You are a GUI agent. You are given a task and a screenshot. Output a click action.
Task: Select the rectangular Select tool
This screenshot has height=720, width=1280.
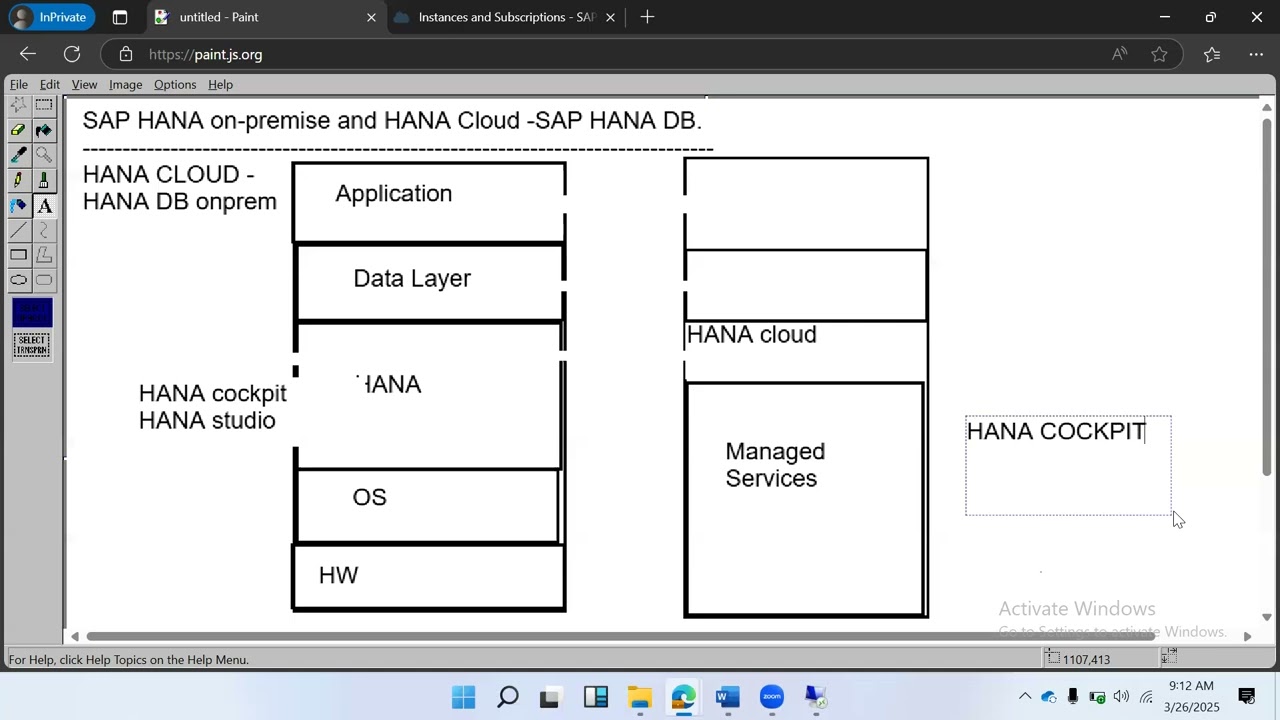click(44, 105)
